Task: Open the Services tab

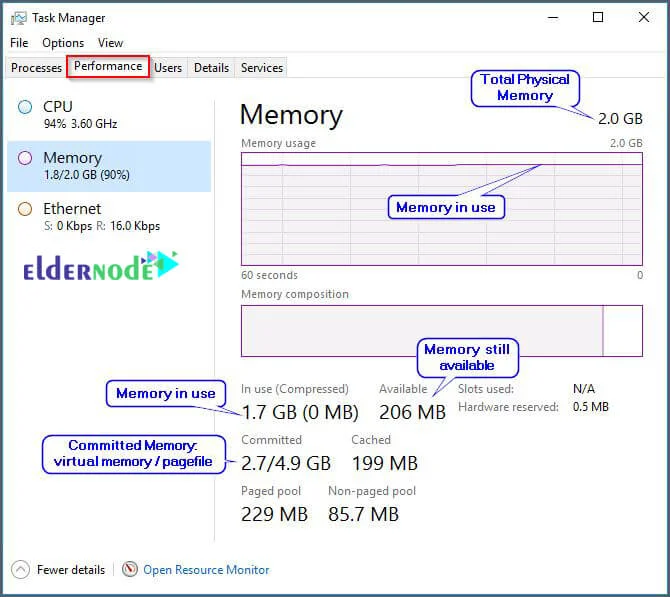Action: [262, 68]
